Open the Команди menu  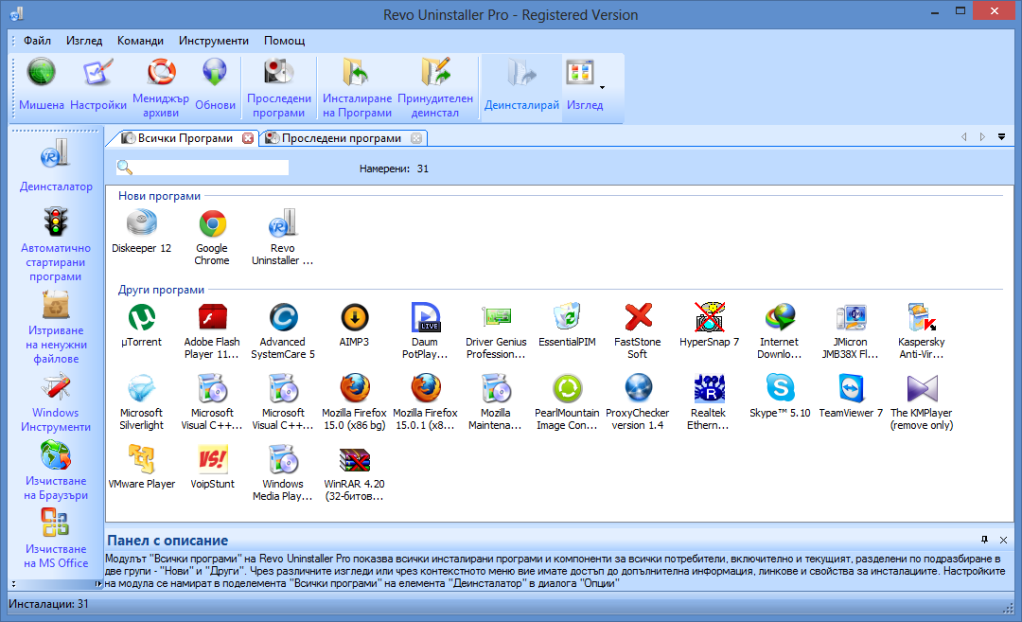(x=140, y=40)
